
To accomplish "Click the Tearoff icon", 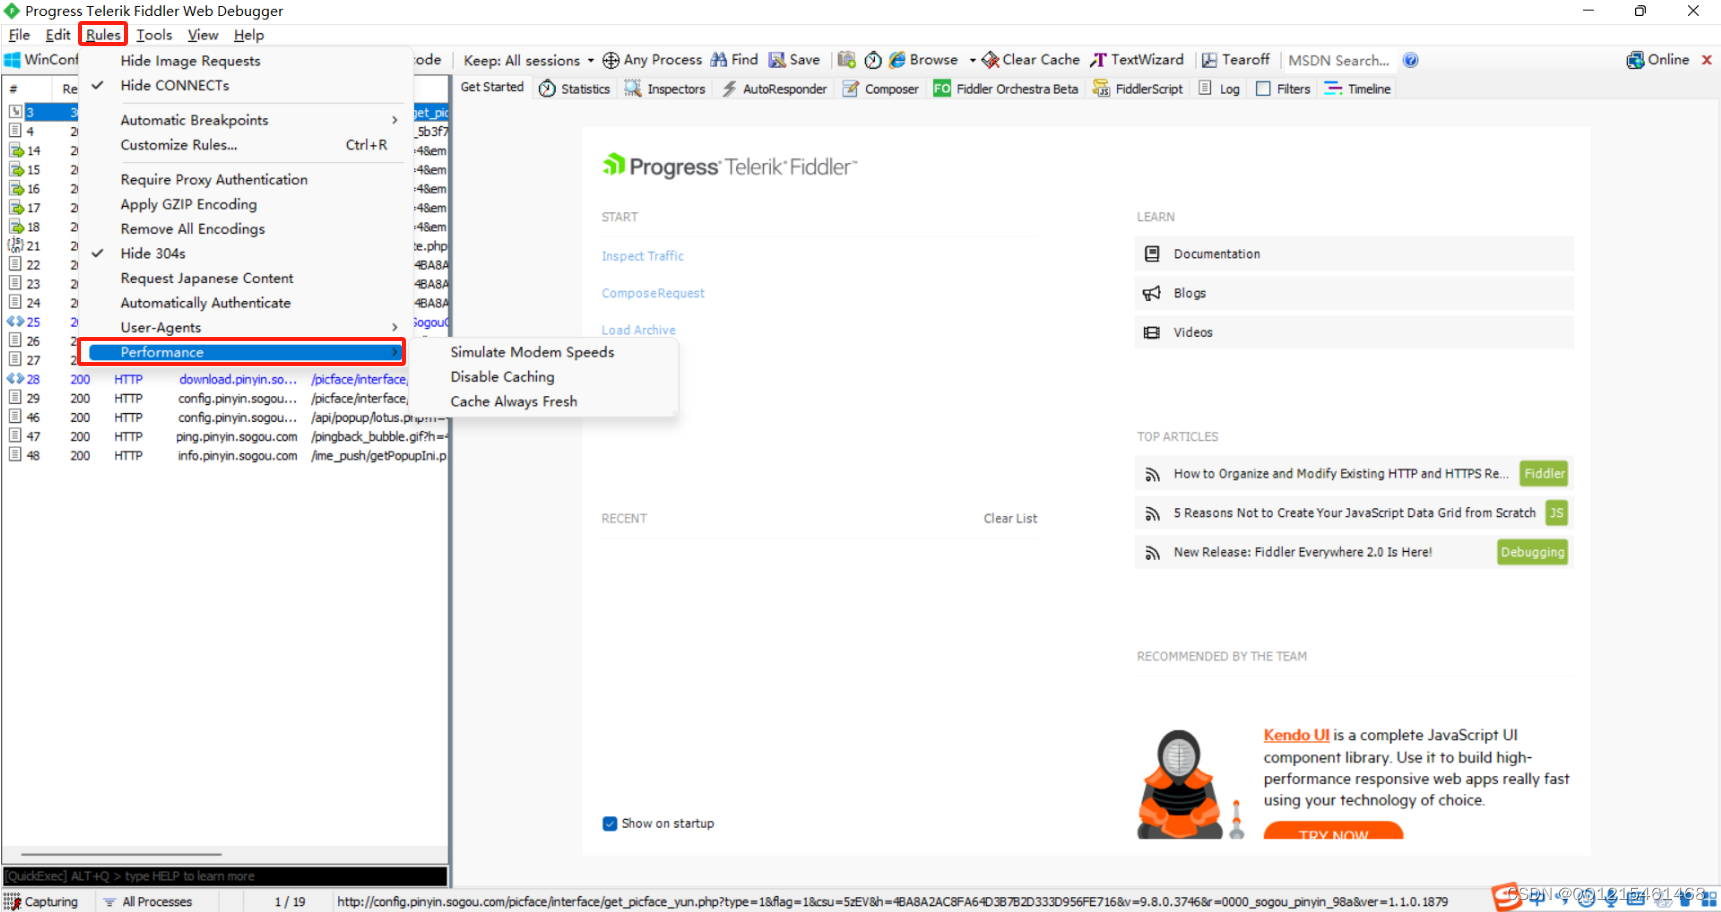I will 1209,60.
